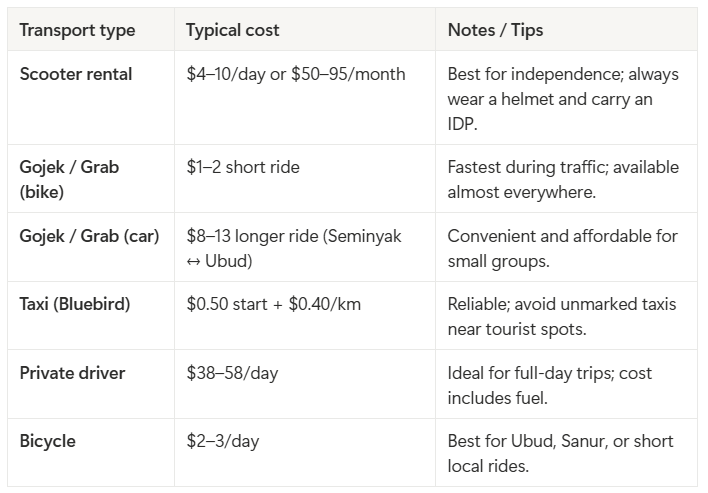This screenshot has height=493, width=708.
Task: Click the $2–3/day bicycle cost
Action: 223,441
